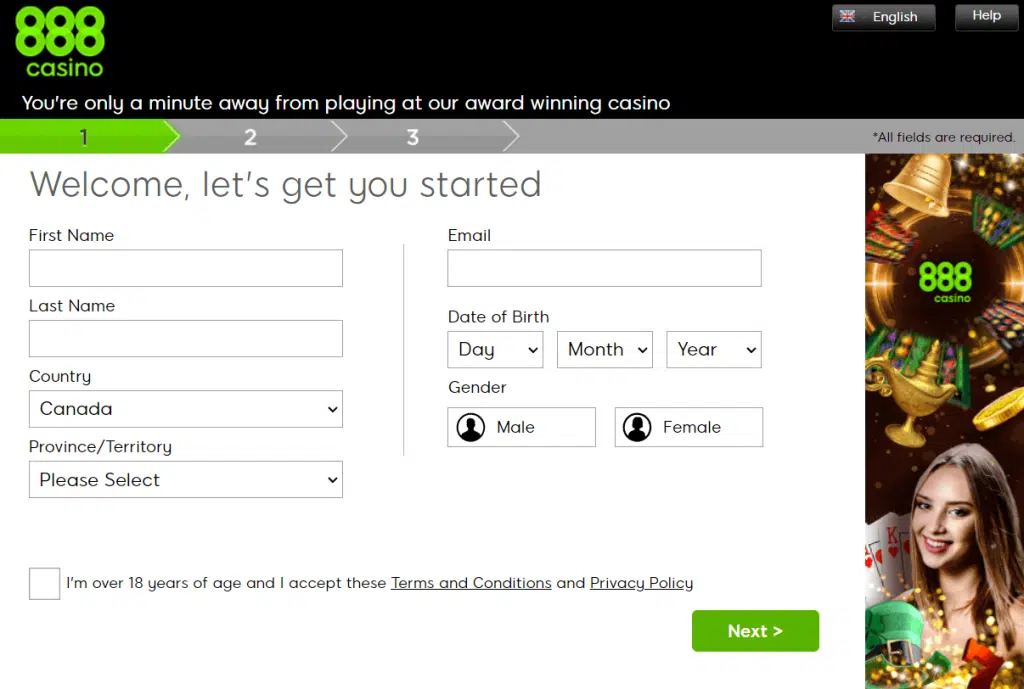Click the male avatar icon
The height and width of the screenshot is (689, 1024).
click(x=470, y=428)
